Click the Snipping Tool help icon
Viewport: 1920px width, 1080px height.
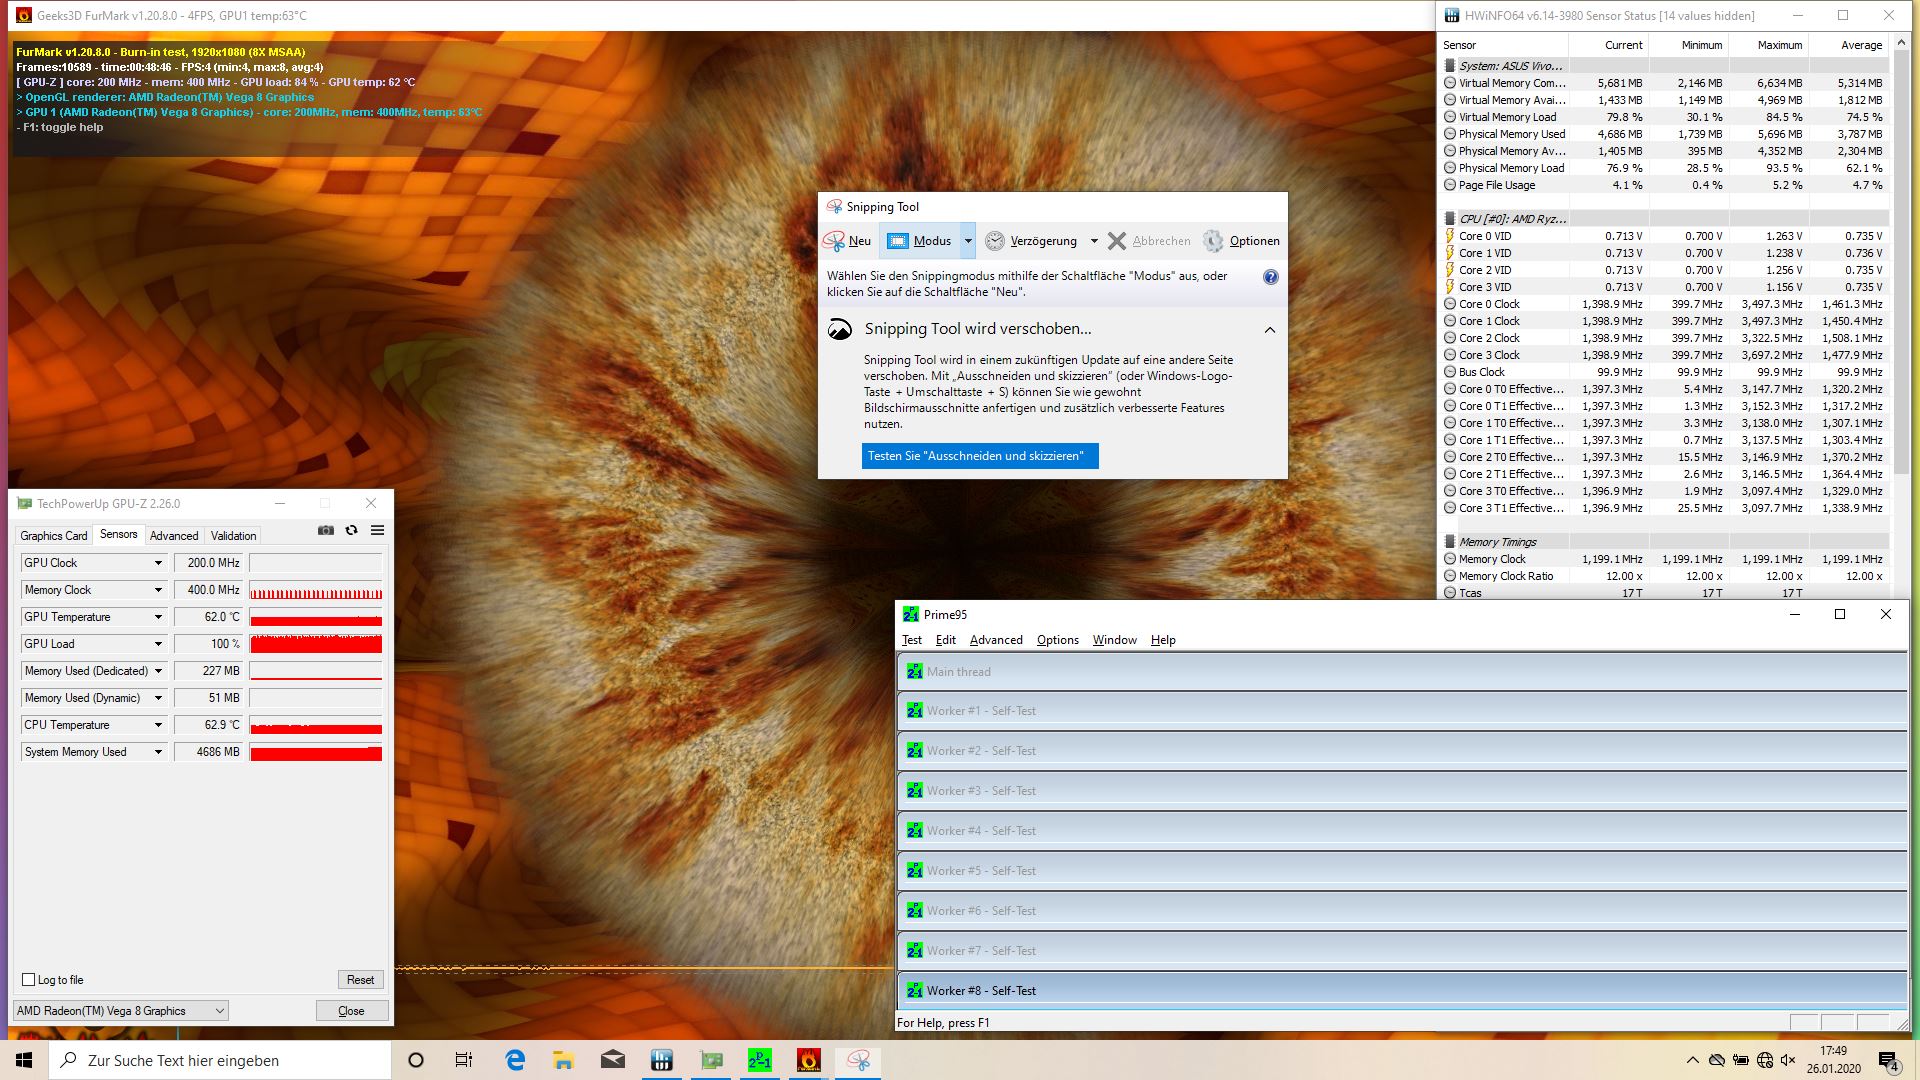point(1270,277)
